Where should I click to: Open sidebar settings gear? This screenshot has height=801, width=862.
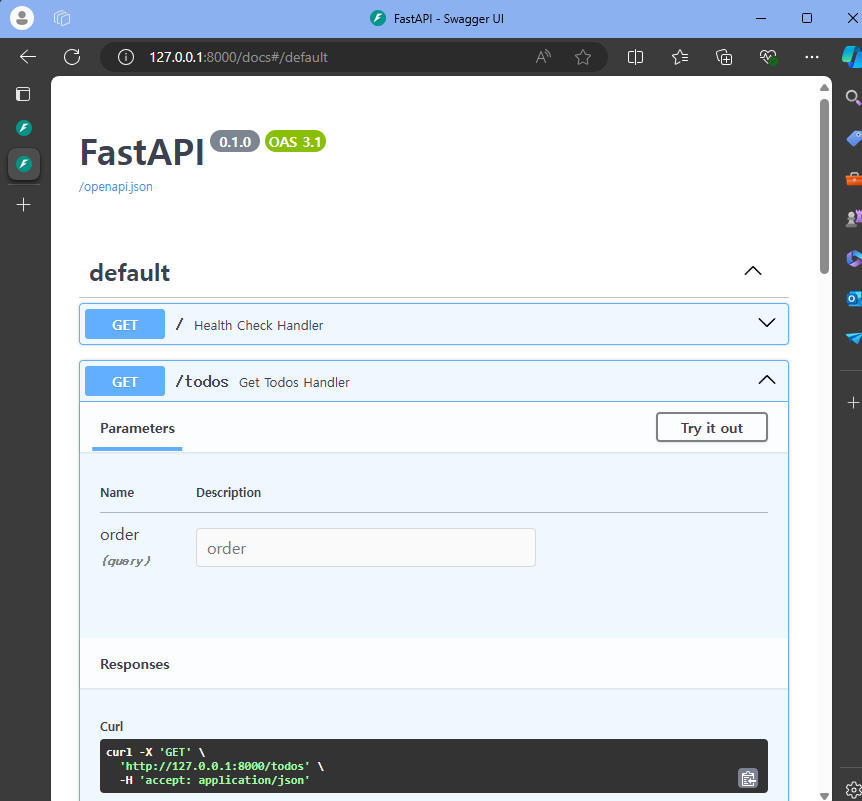tap(853, 789)
